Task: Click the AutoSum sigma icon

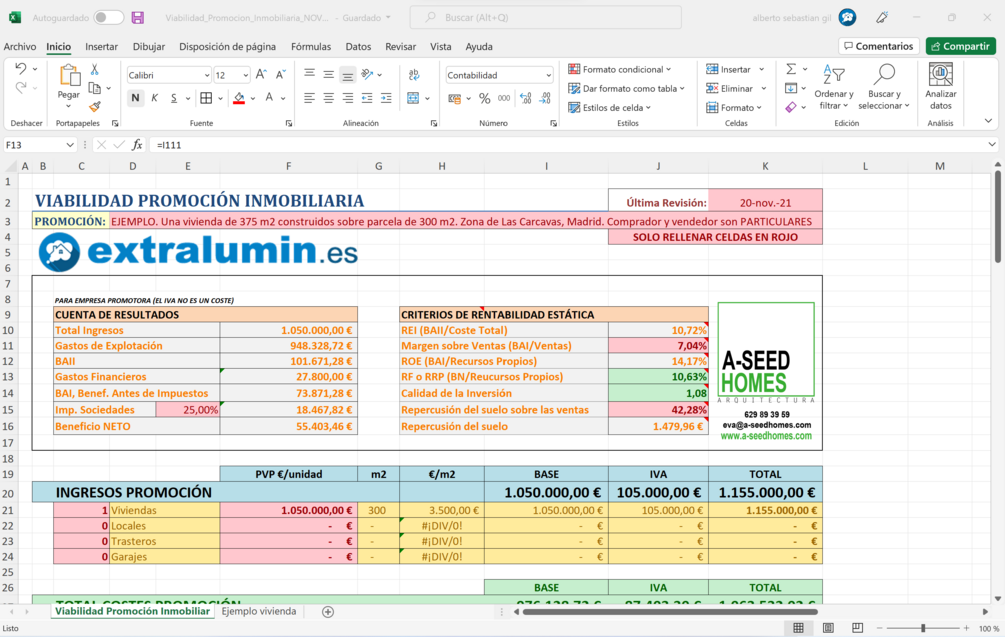Action: [791, 69]
